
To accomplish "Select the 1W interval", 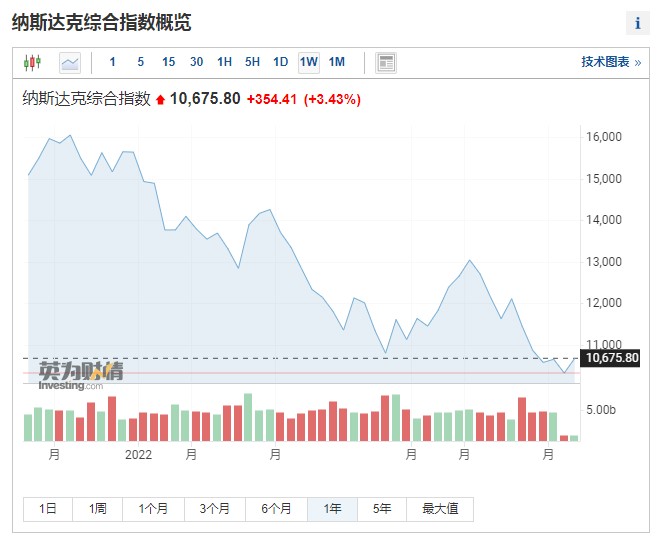I will (308, 62).
